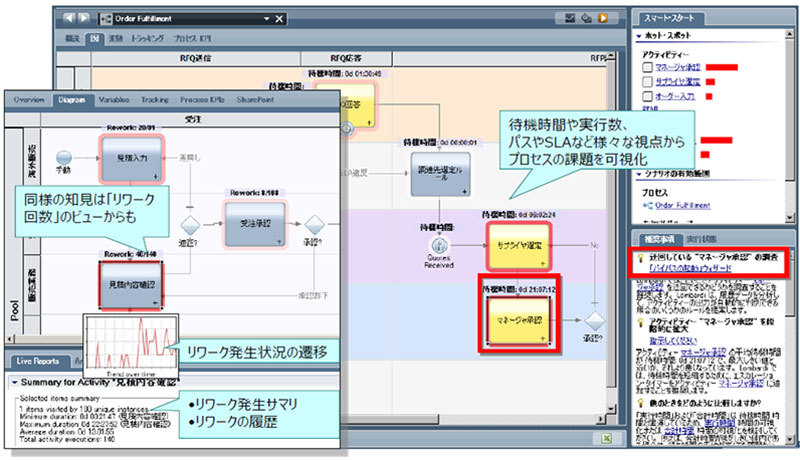Expand the 見積入力 subprocess plus icon
Screen dimensions: 800x460
coord(156,176)
